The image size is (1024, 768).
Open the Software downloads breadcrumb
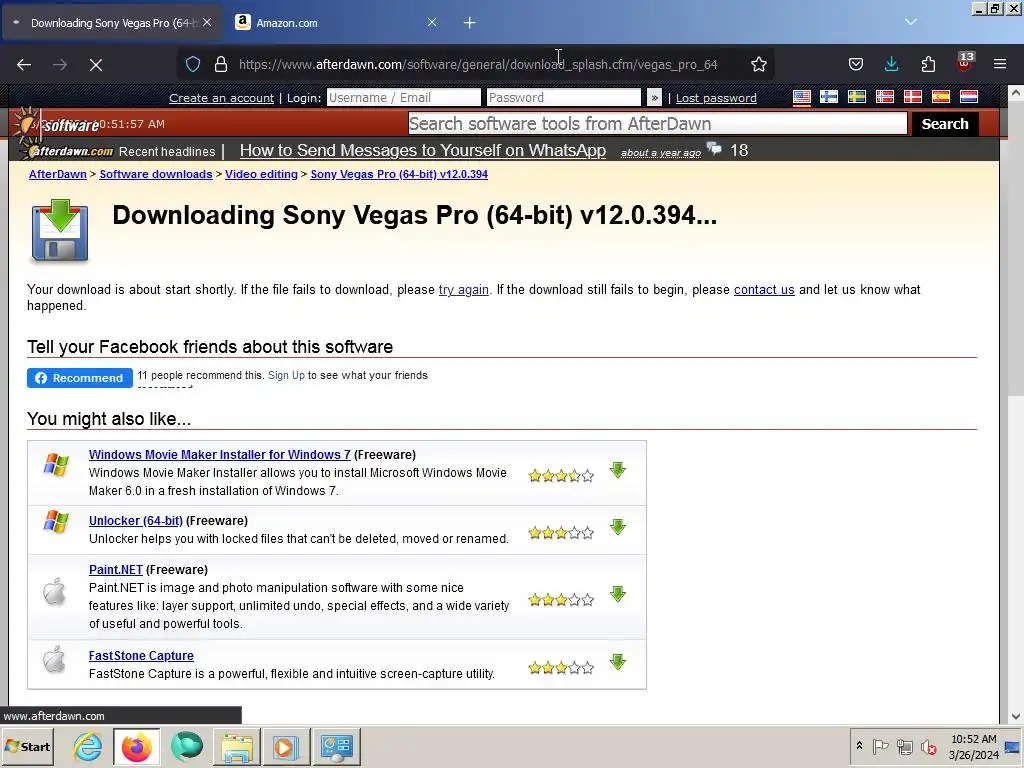coord(155,174)
